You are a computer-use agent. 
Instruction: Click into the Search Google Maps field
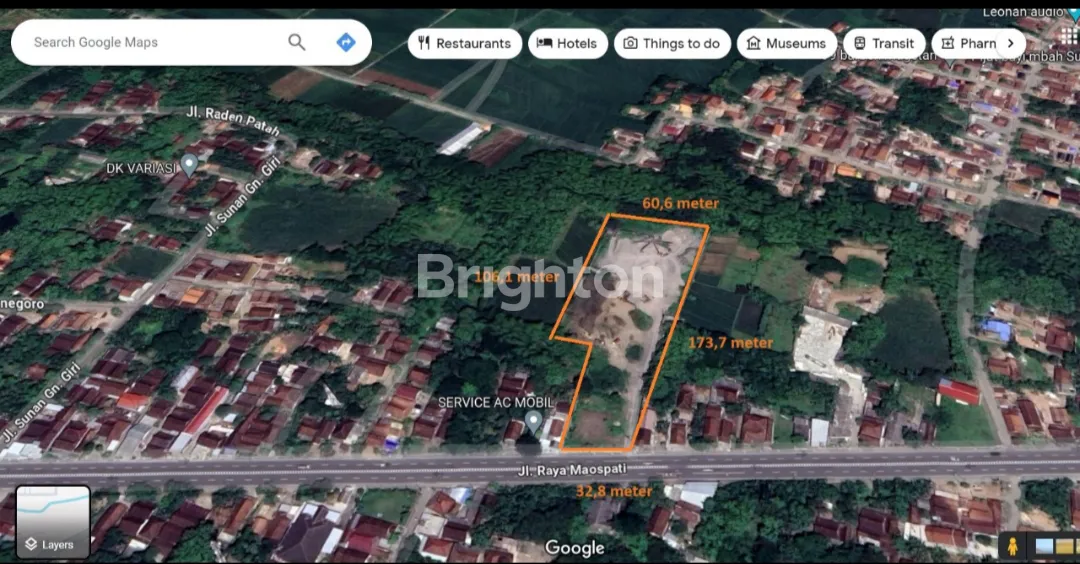point(150,42)
